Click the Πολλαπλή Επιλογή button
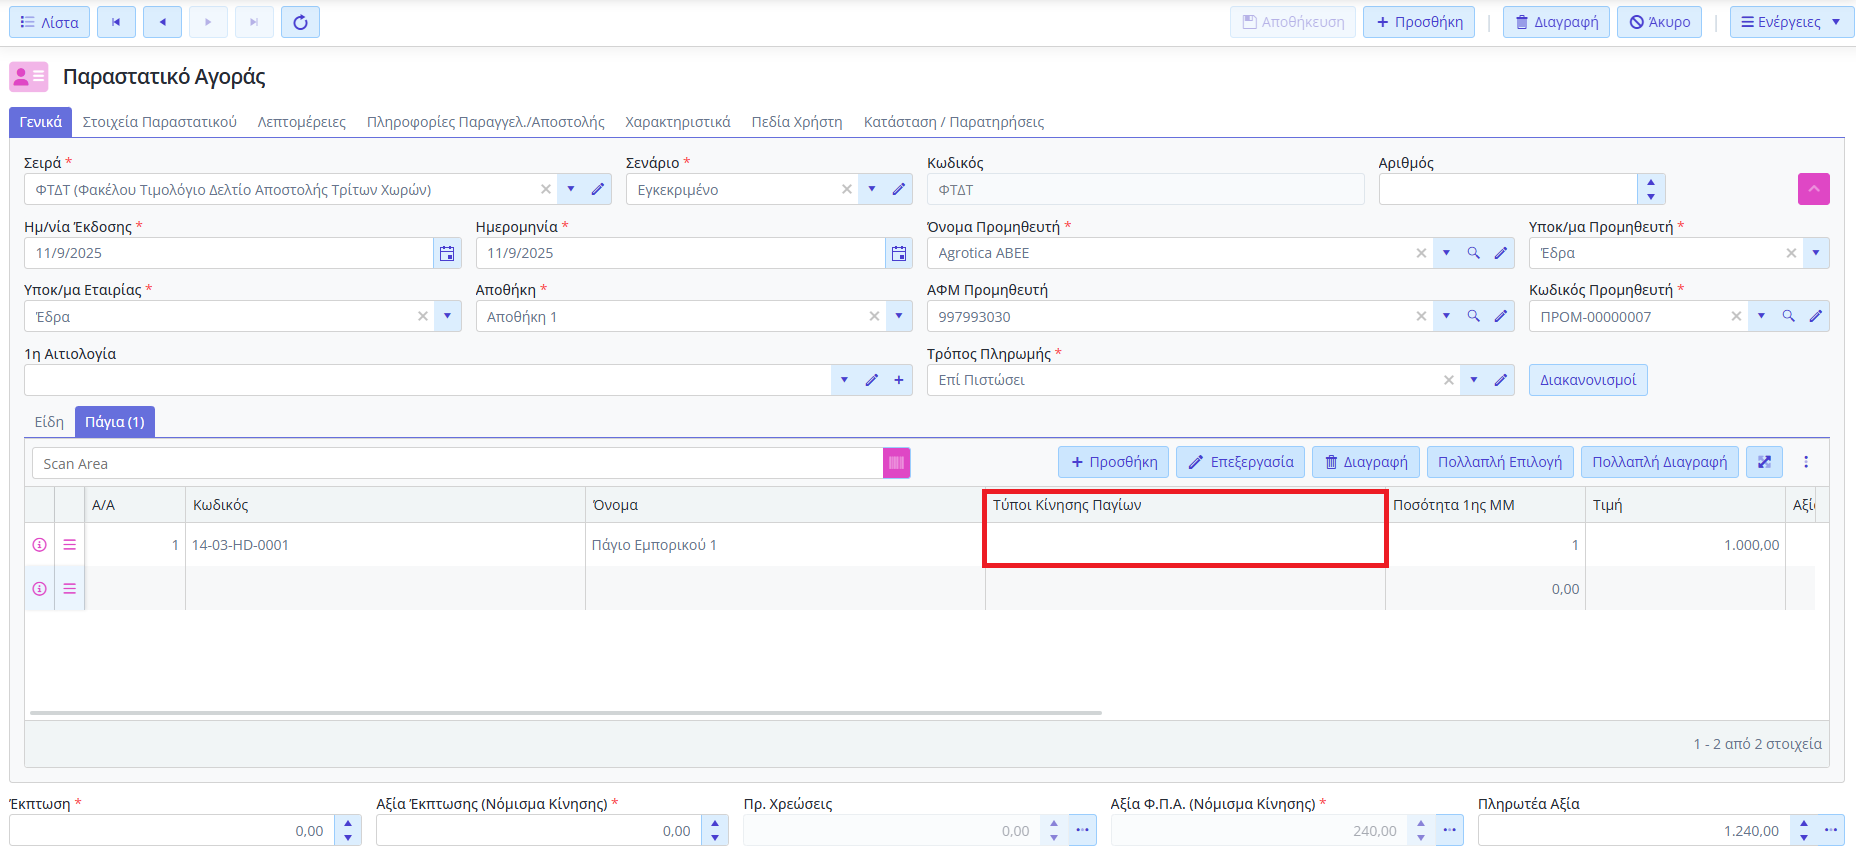 (x=1499, y=462)
